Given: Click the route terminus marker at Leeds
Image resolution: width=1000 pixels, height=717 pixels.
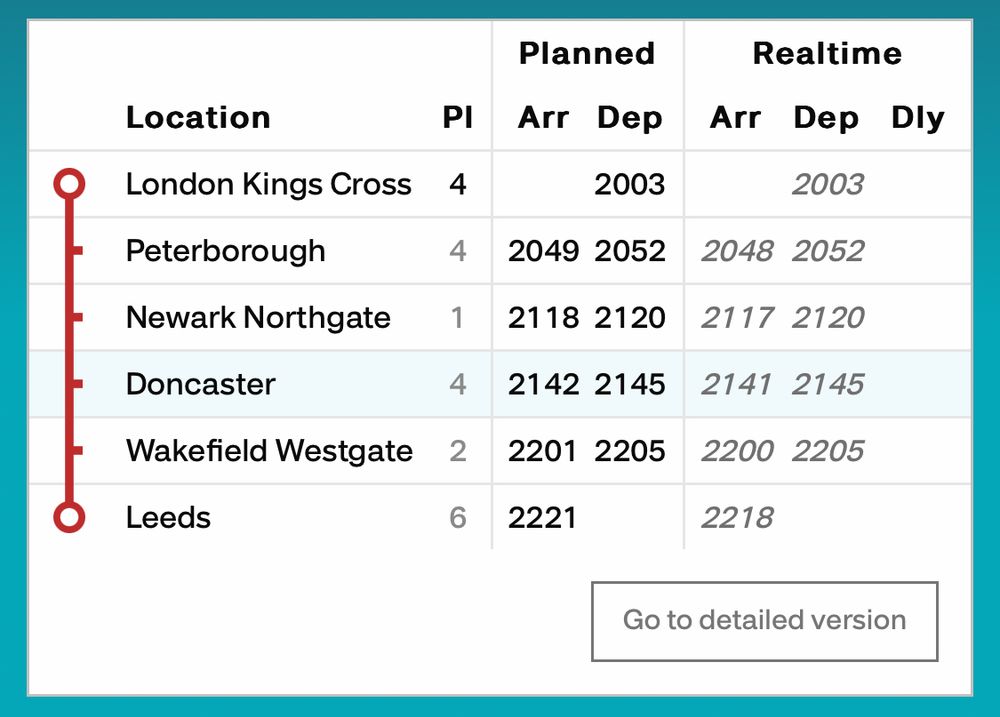Looking at the screenshot, I should (x=68, y=517).
